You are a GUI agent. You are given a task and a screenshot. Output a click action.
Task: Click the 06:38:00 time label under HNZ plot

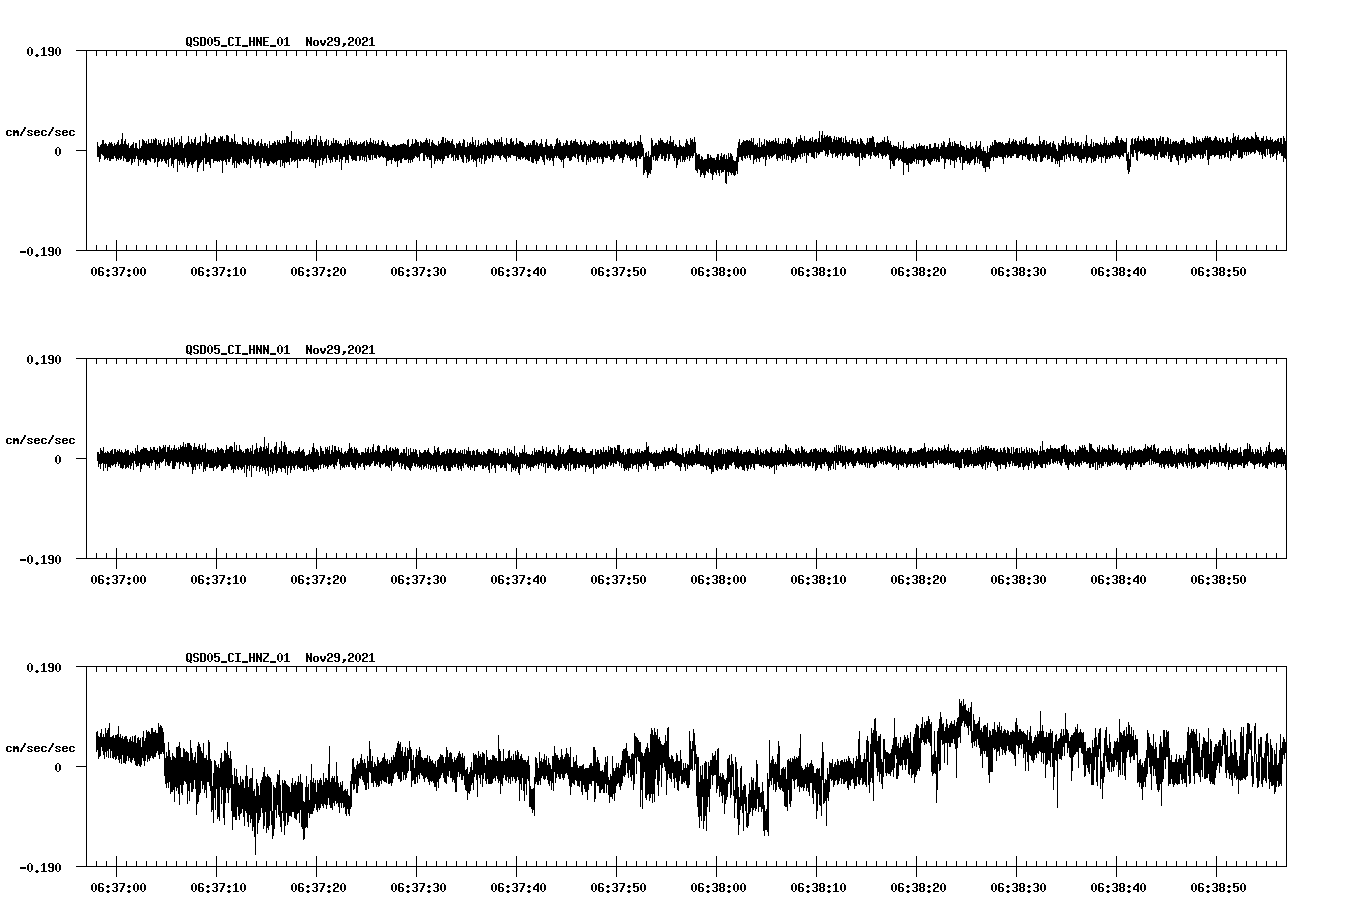[718, 888]
